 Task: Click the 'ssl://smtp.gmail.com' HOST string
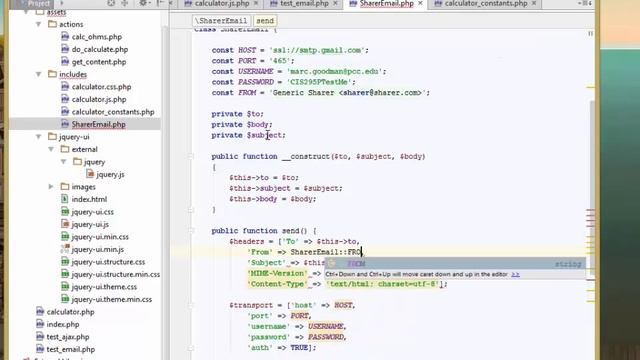(318, 50)
